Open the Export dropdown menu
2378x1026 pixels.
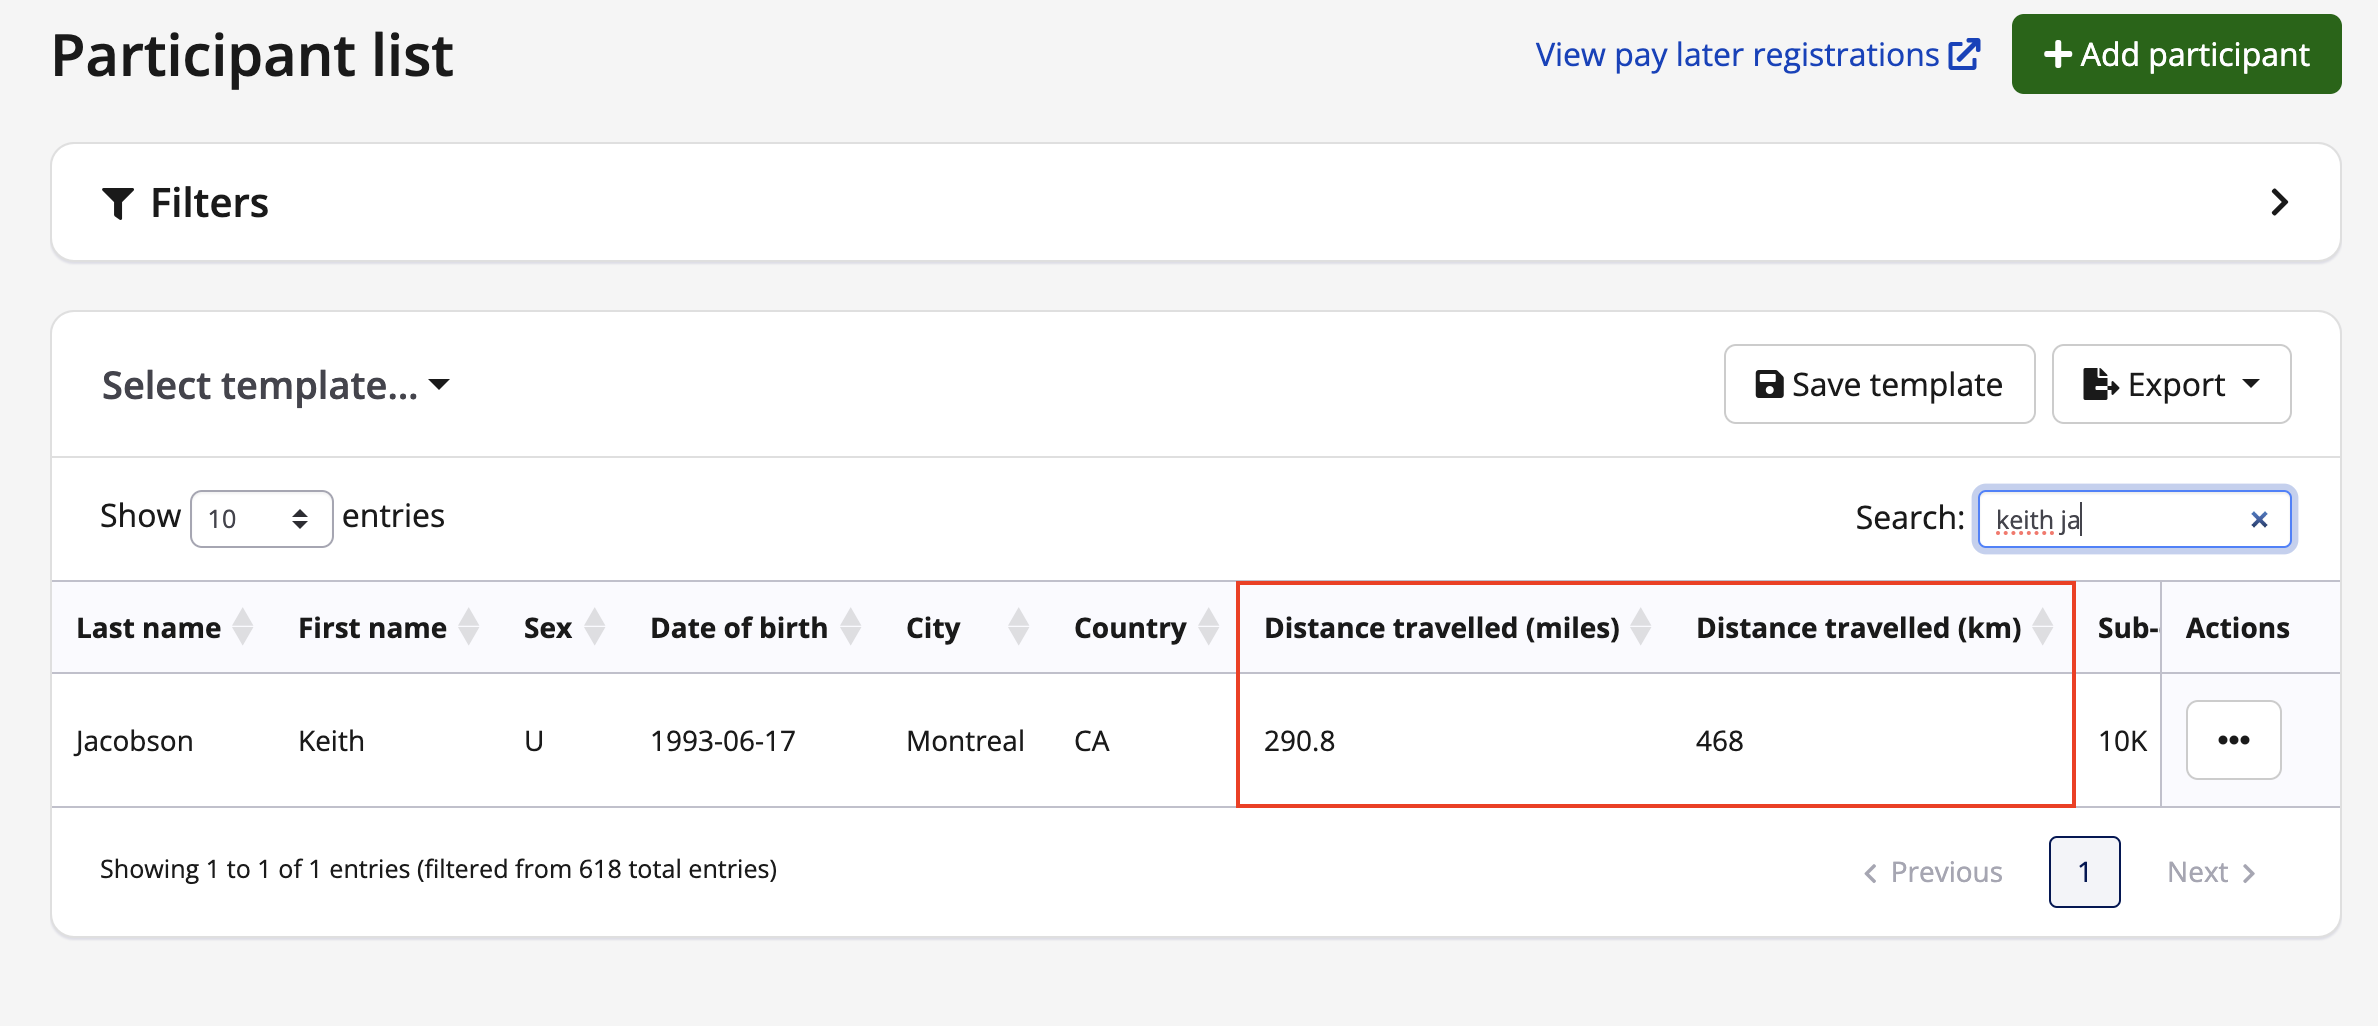tap(2171, 385)
